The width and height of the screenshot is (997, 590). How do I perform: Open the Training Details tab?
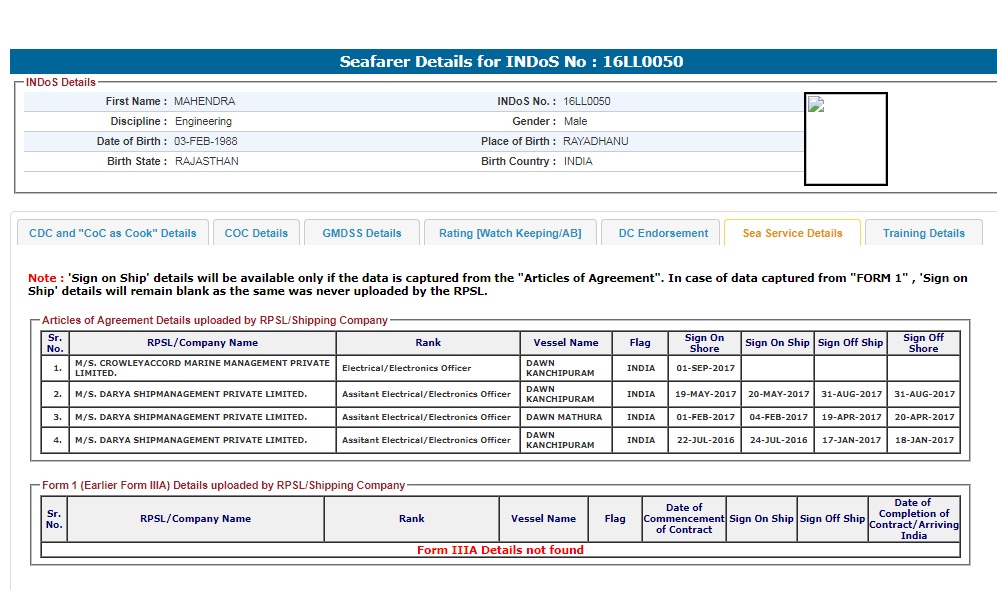(x=923, y=233)
